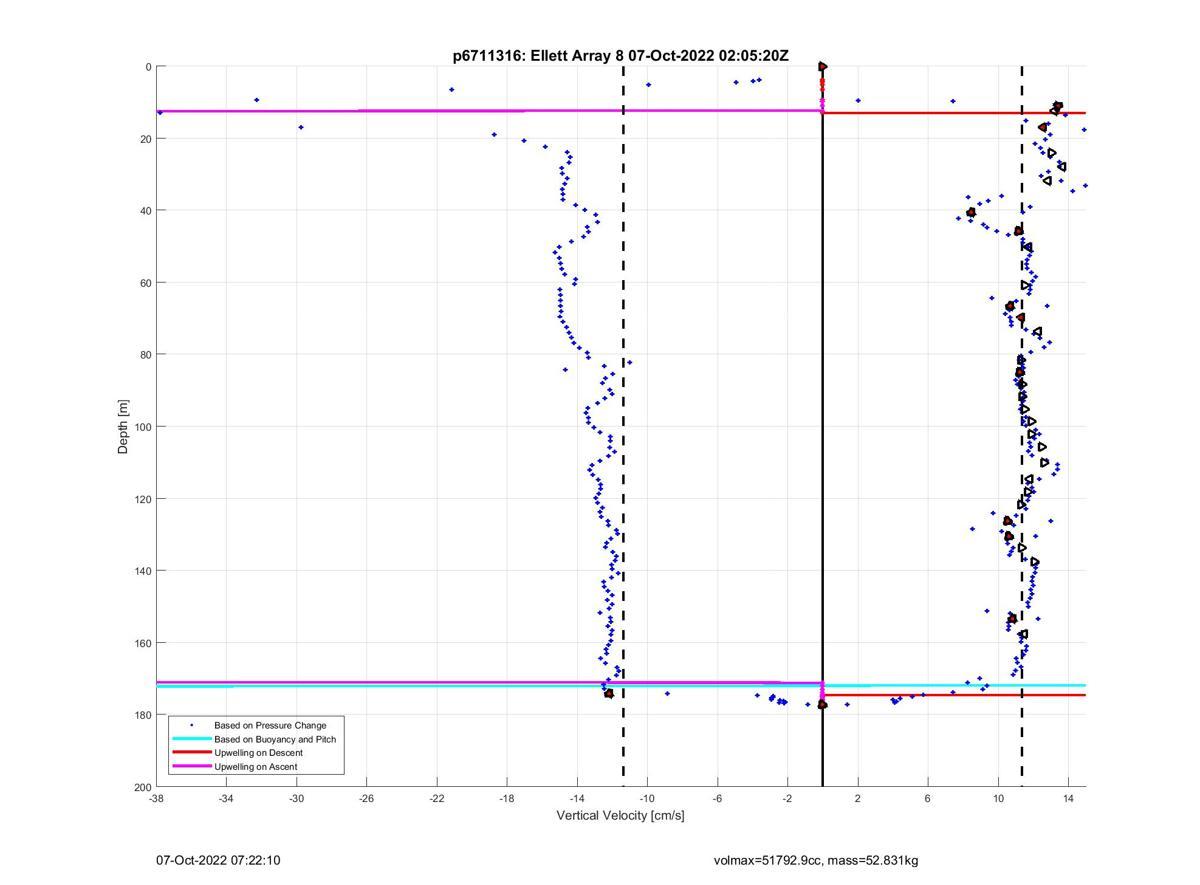Image resolution: width=1200 pixels, height=885 pixels.
Task: Click y-axis tick label 100
Action: [x=142, y=427]
